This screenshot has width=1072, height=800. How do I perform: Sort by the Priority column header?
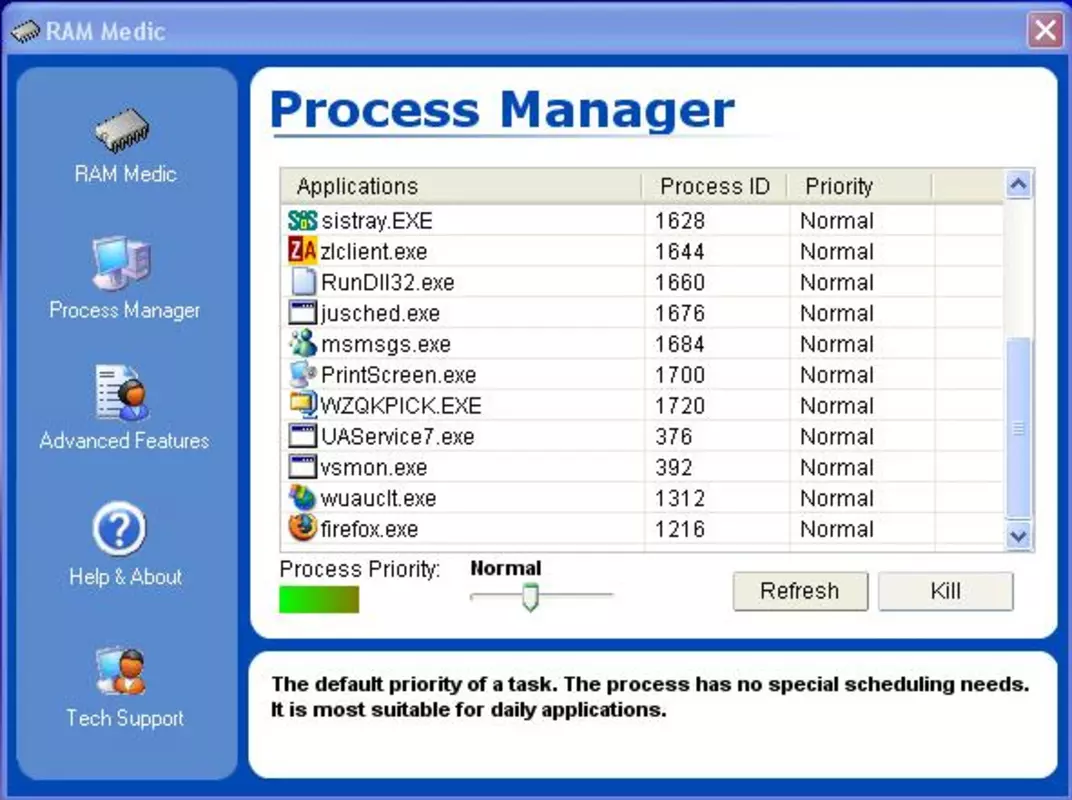(x=859, y=186)
